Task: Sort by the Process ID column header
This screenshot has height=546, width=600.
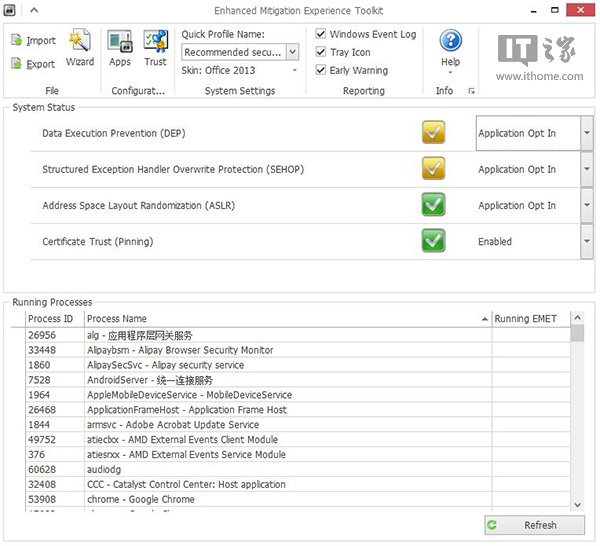Action: click(55, 319)
